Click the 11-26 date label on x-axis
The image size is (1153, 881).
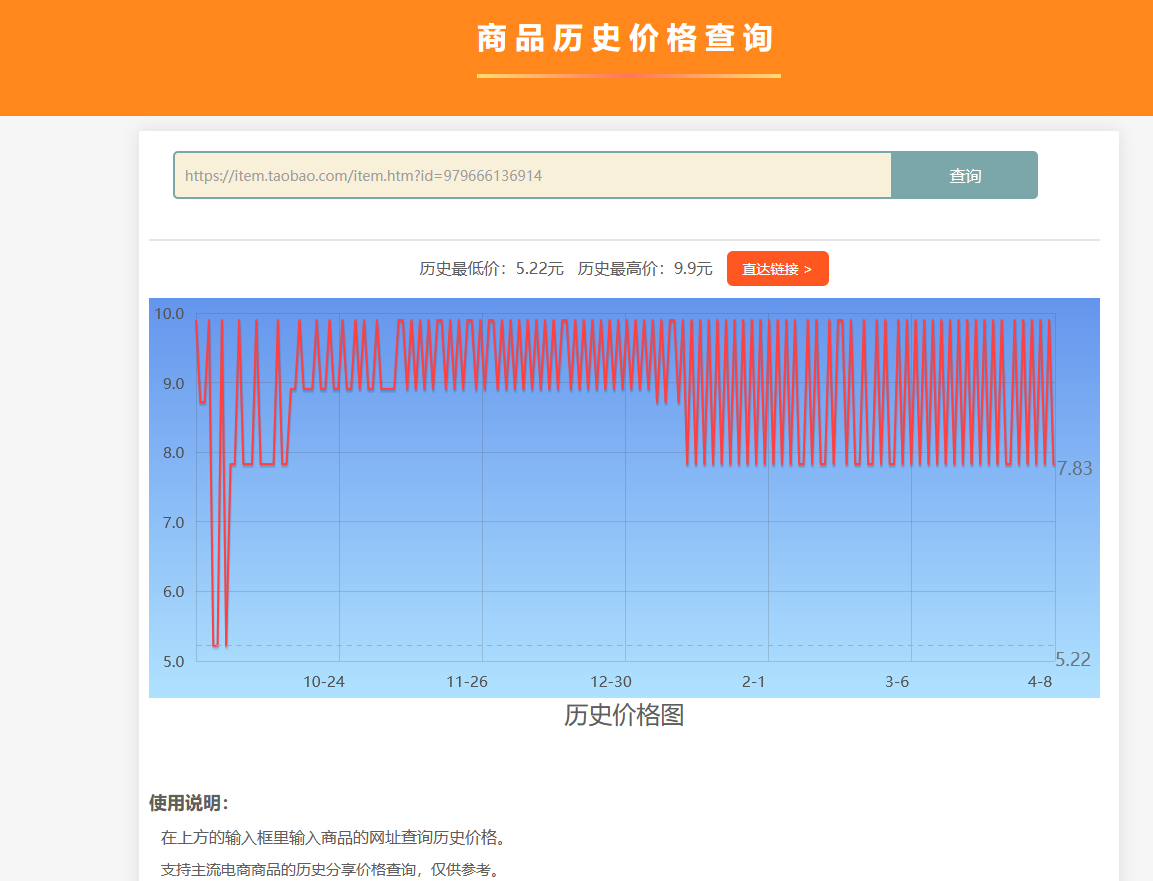[x=467, y=682]
